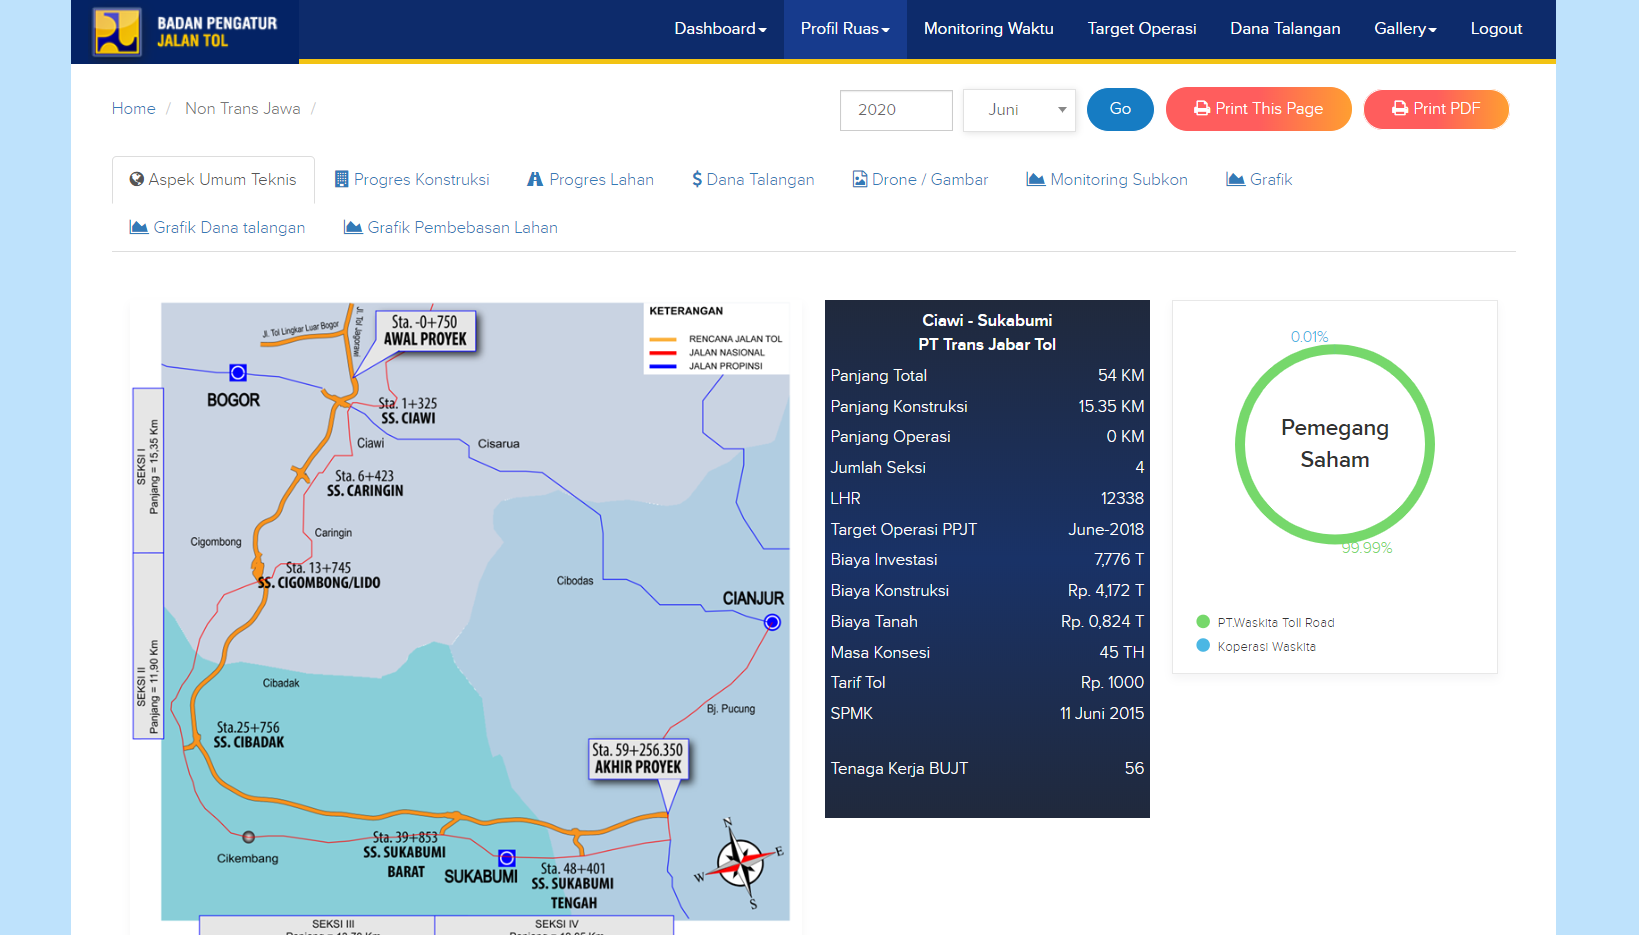This screenshot has height=935, width=1639.
Task: Open the Juni month selector
Action: point(1018,110)
